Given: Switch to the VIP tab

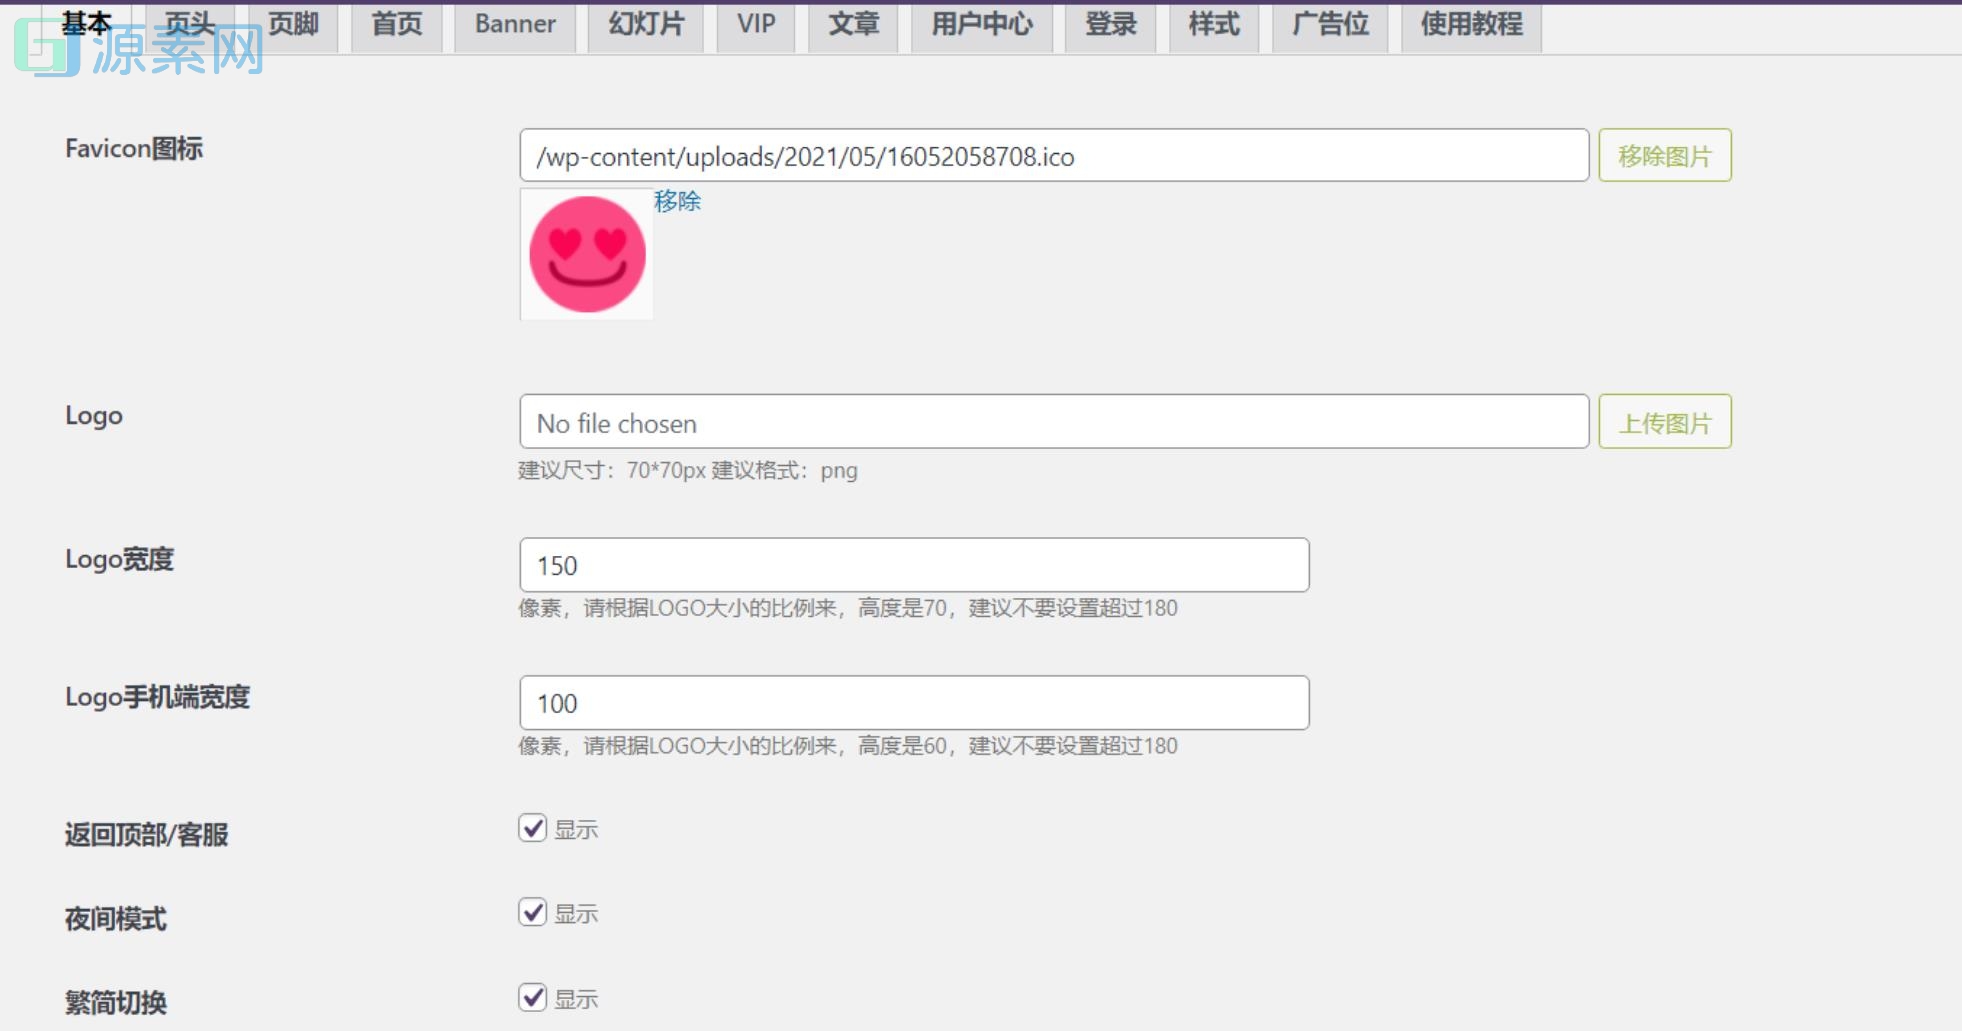Looking at the screenshot, I should (756, 24).
